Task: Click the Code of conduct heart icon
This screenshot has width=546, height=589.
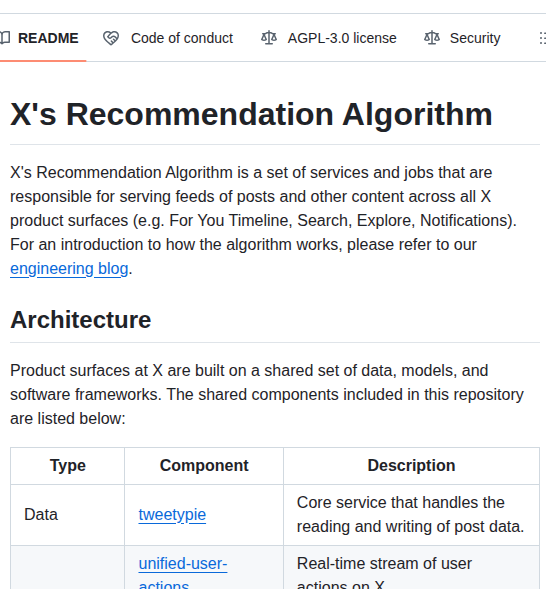Action: 111,38
